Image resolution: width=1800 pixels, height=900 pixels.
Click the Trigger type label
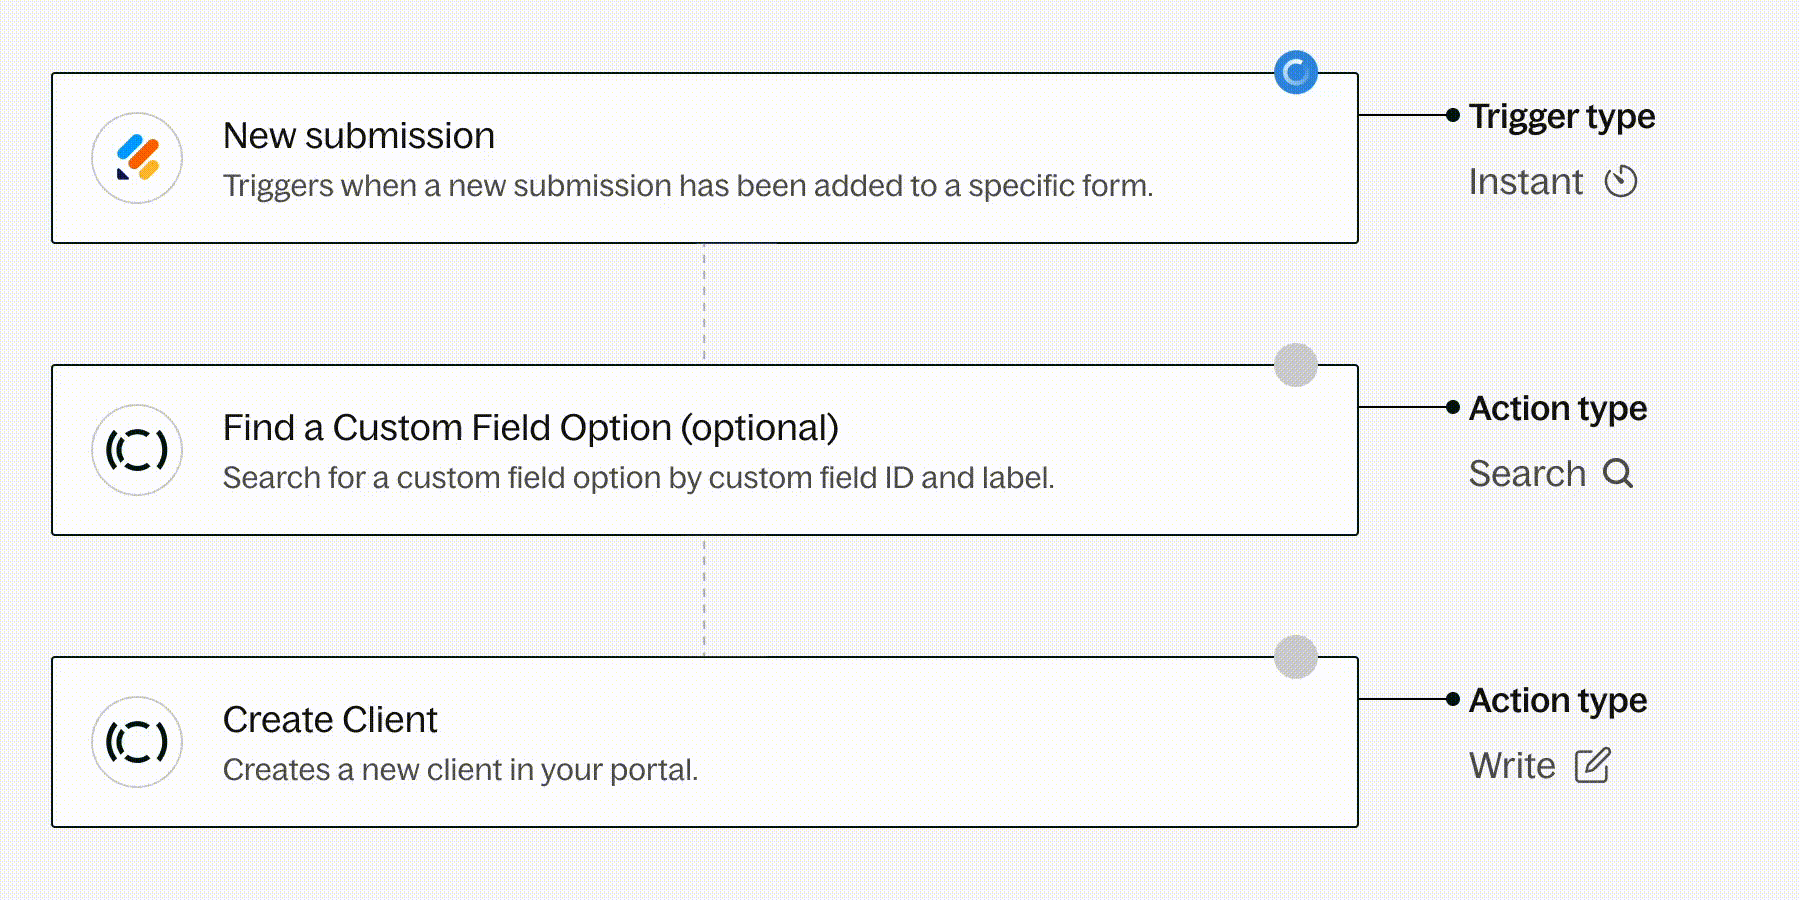pos(1561,116)
